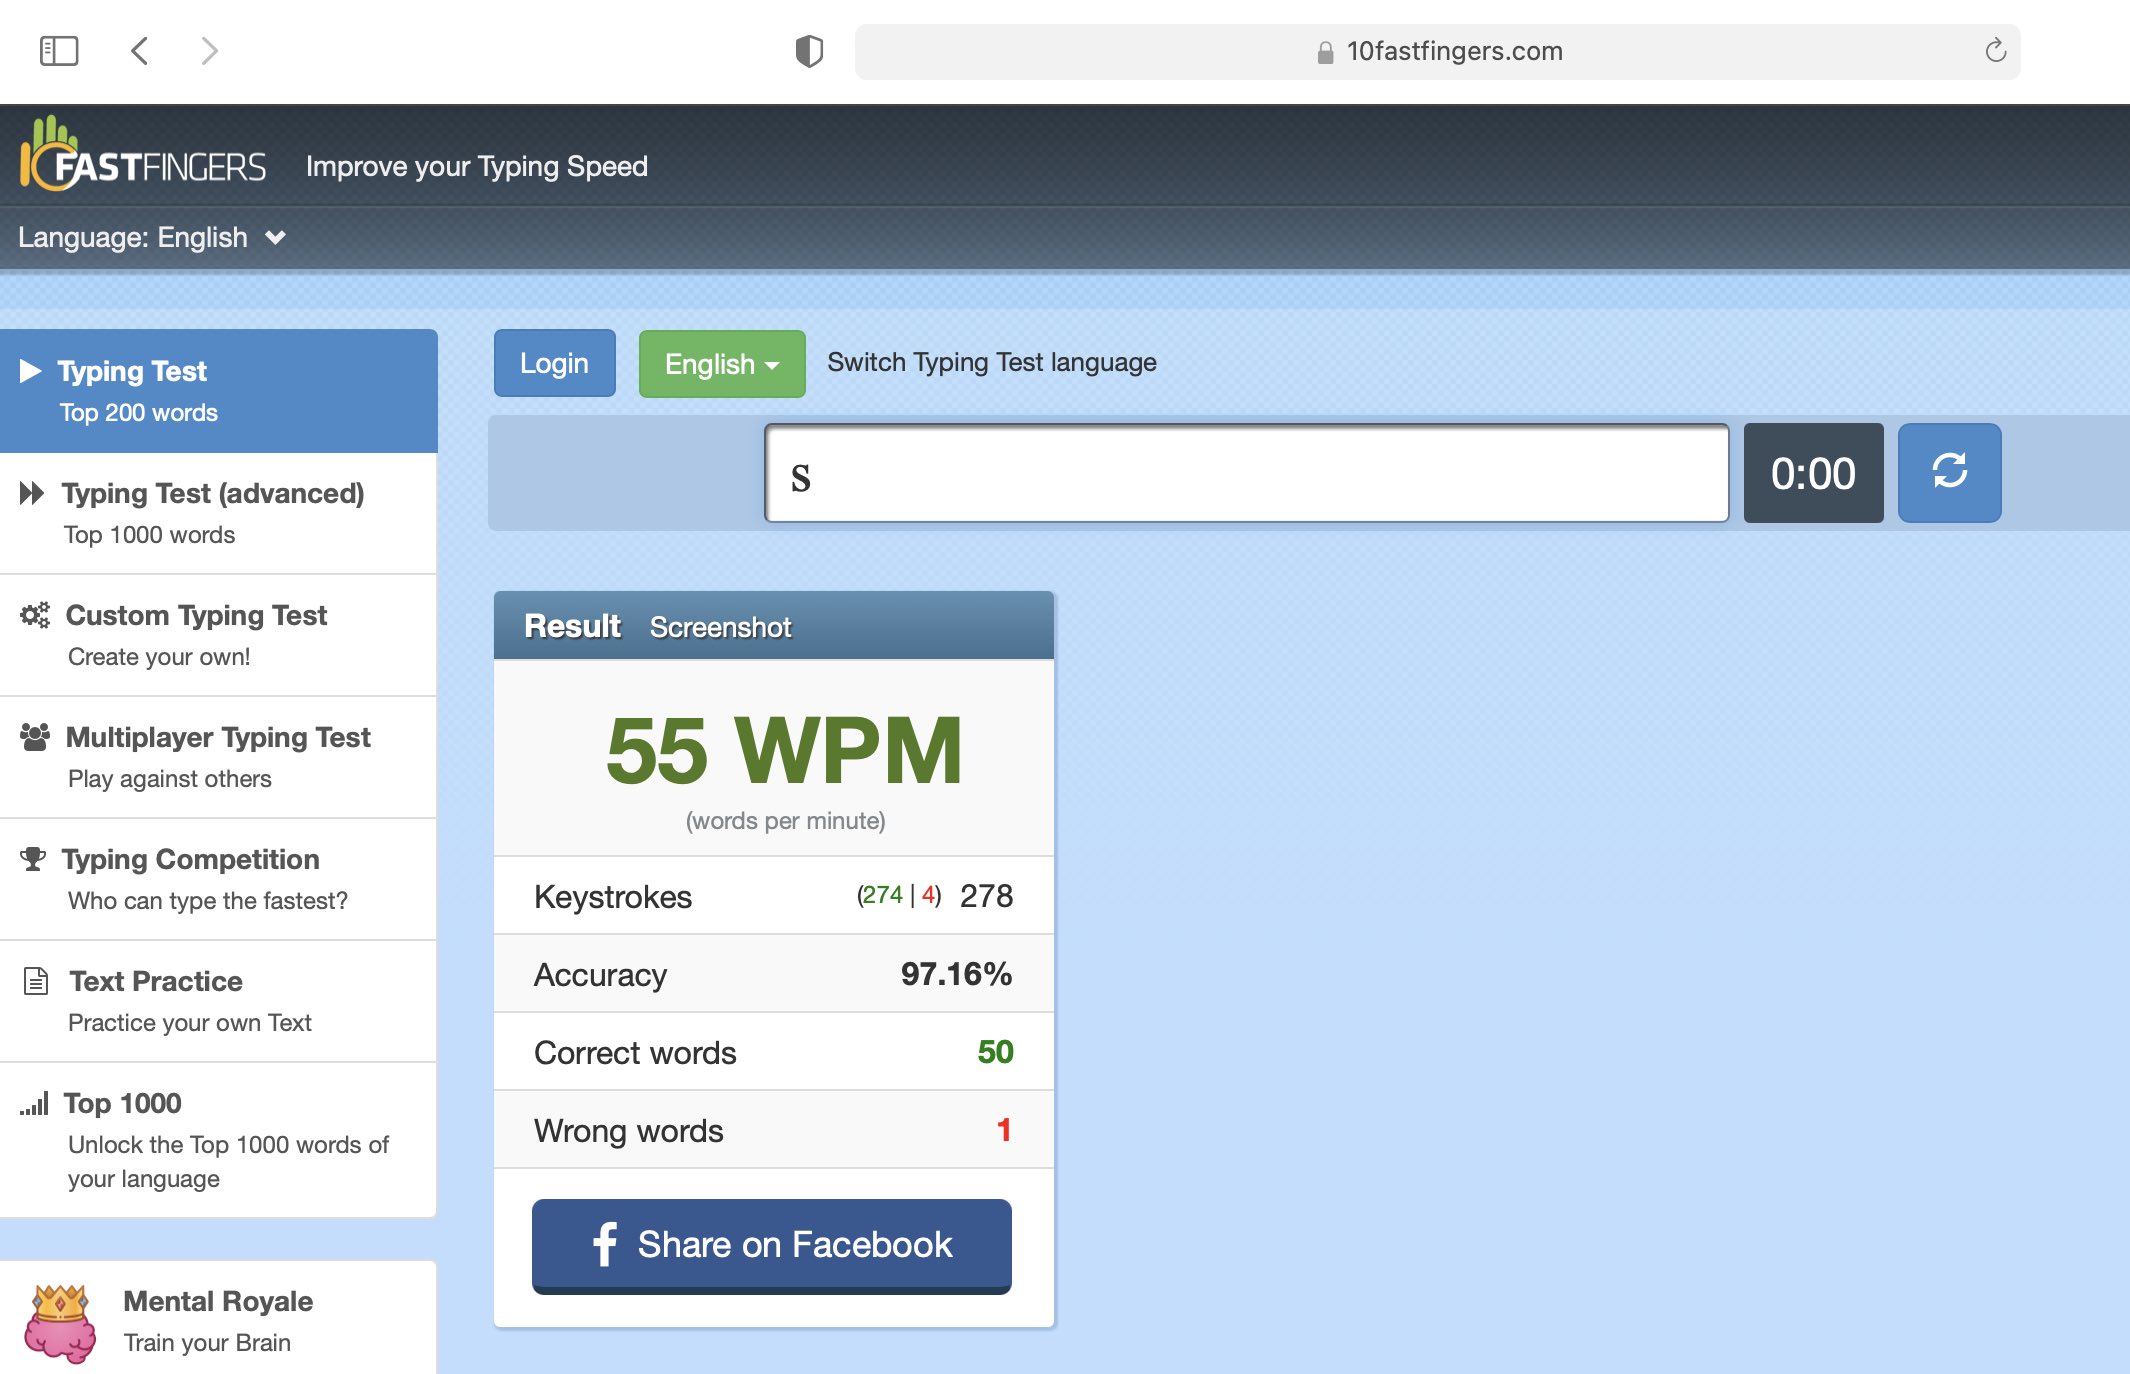Click the Login button
The width and height of the screenshot is (2130, 1374).
[x=554, y=363]
